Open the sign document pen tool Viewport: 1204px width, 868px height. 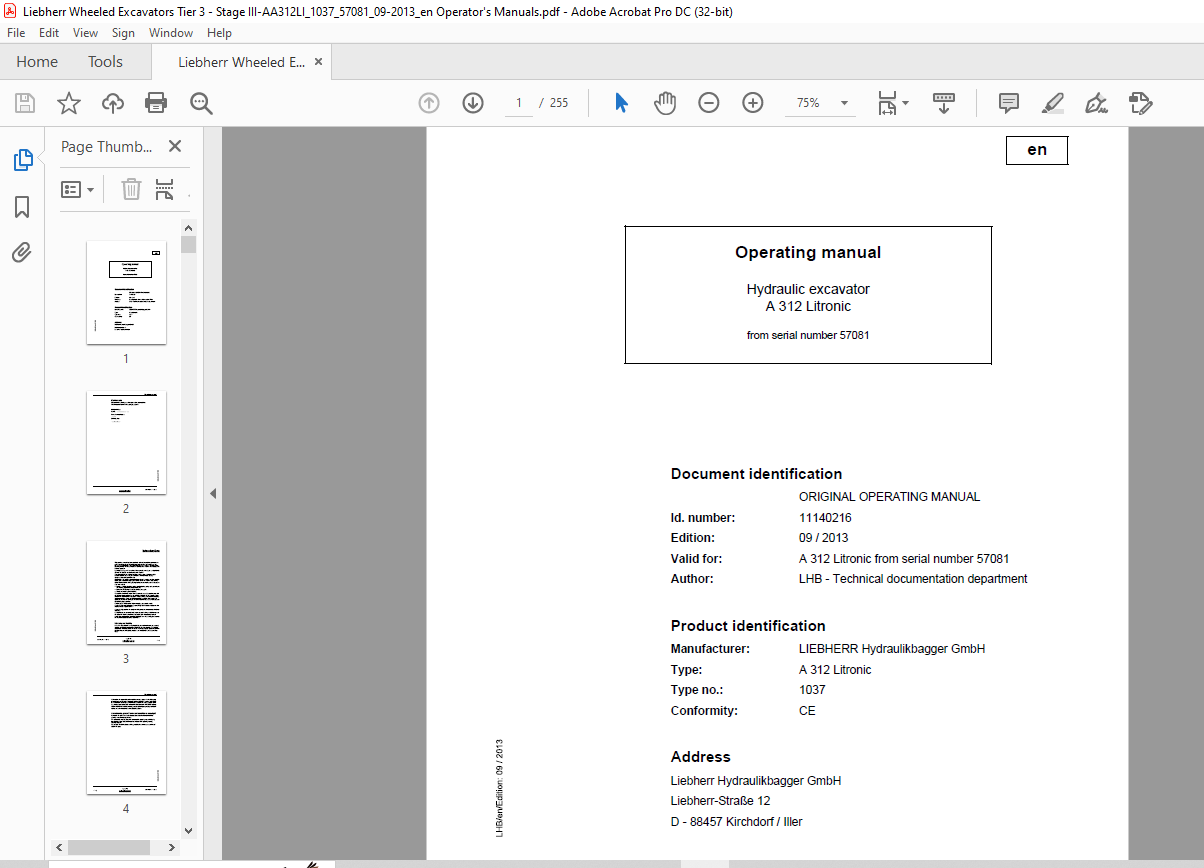coord(1097,103)
